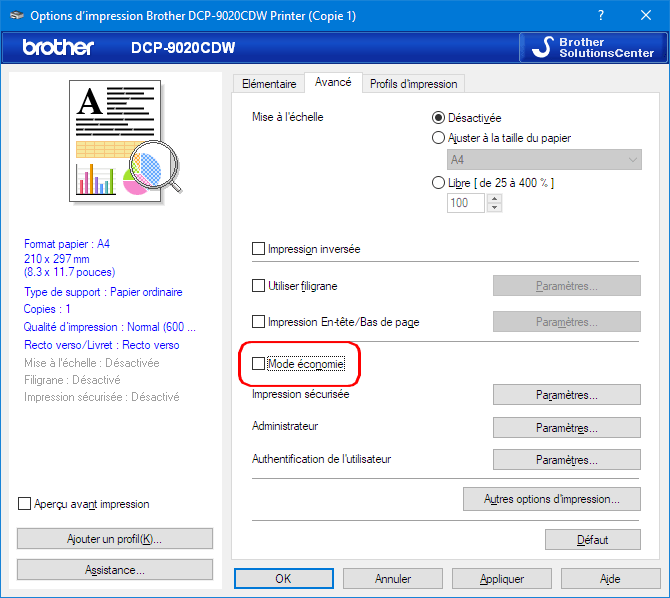The image size is (670, 598).
Task: Switch to the Élémentaire tab
Action: pyautogui.click(x=269, y=84)
